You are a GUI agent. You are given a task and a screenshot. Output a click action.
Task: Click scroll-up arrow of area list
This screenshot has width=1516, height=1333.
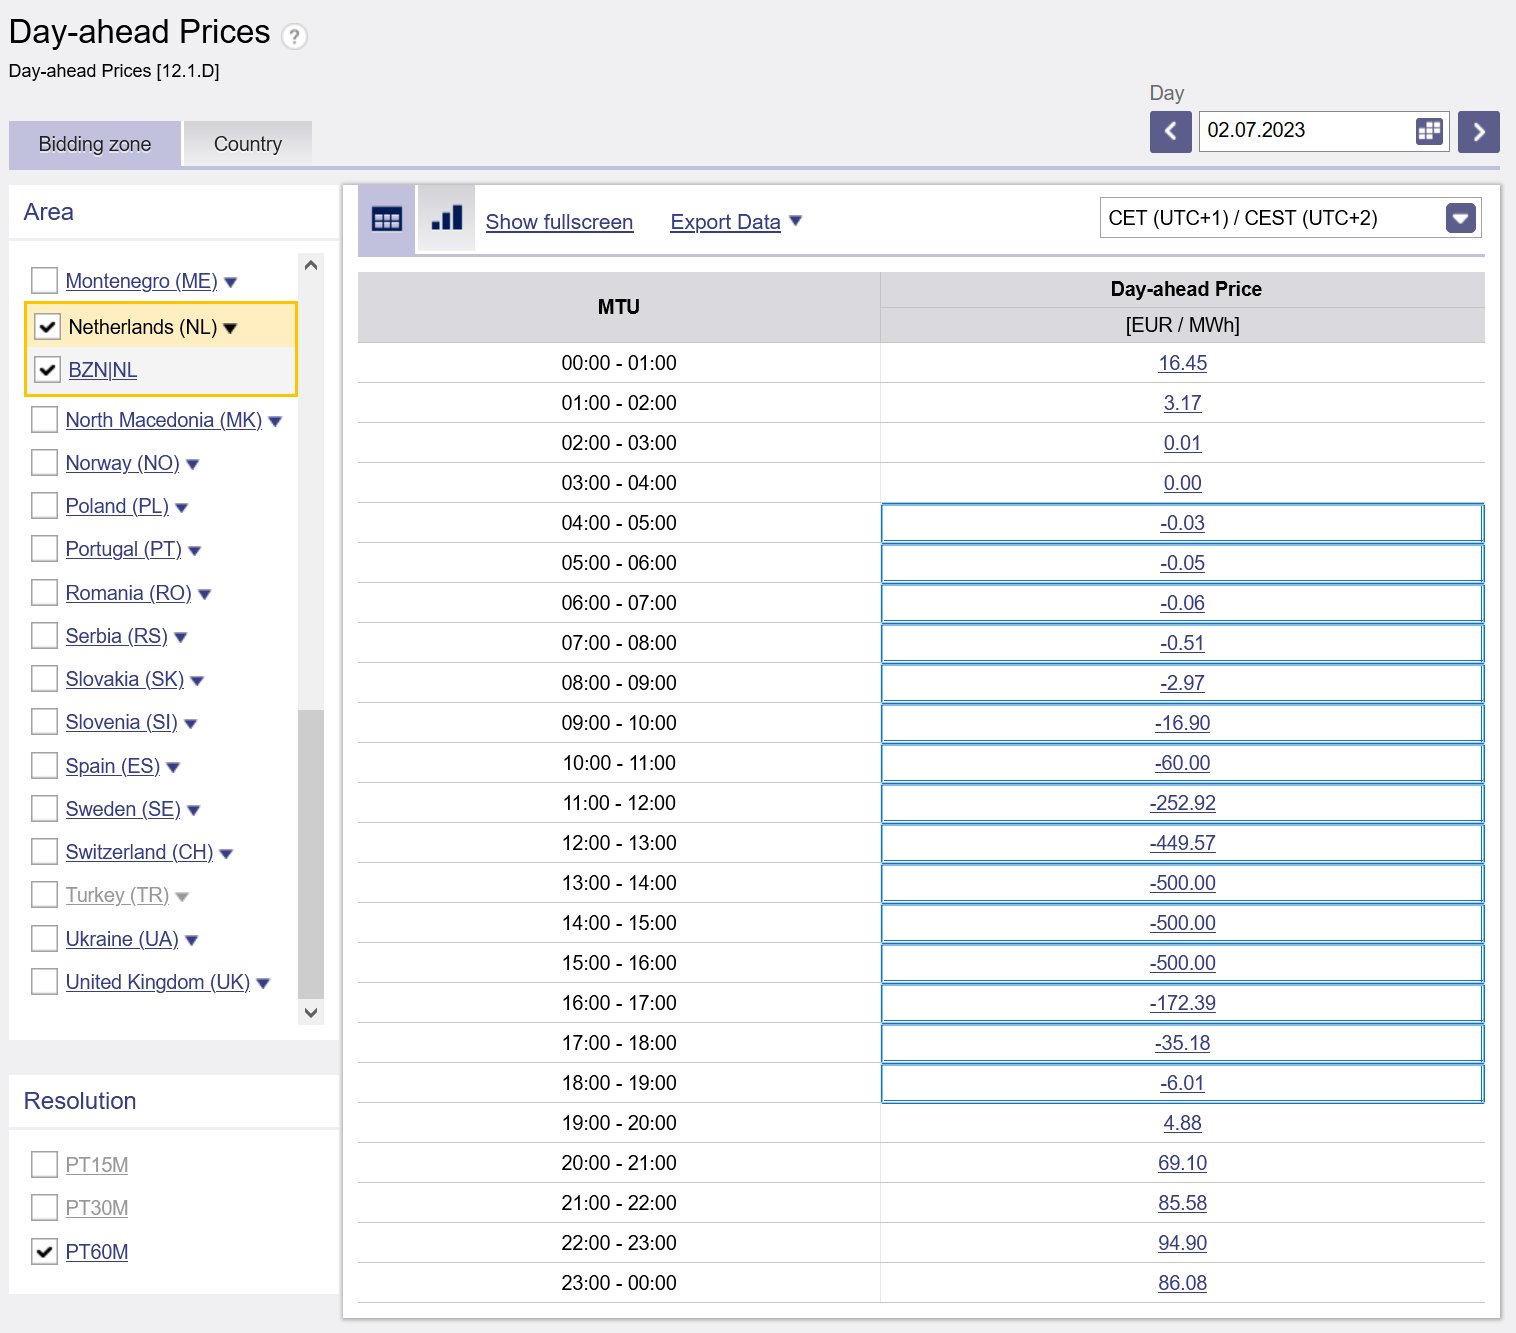point(311,265)
